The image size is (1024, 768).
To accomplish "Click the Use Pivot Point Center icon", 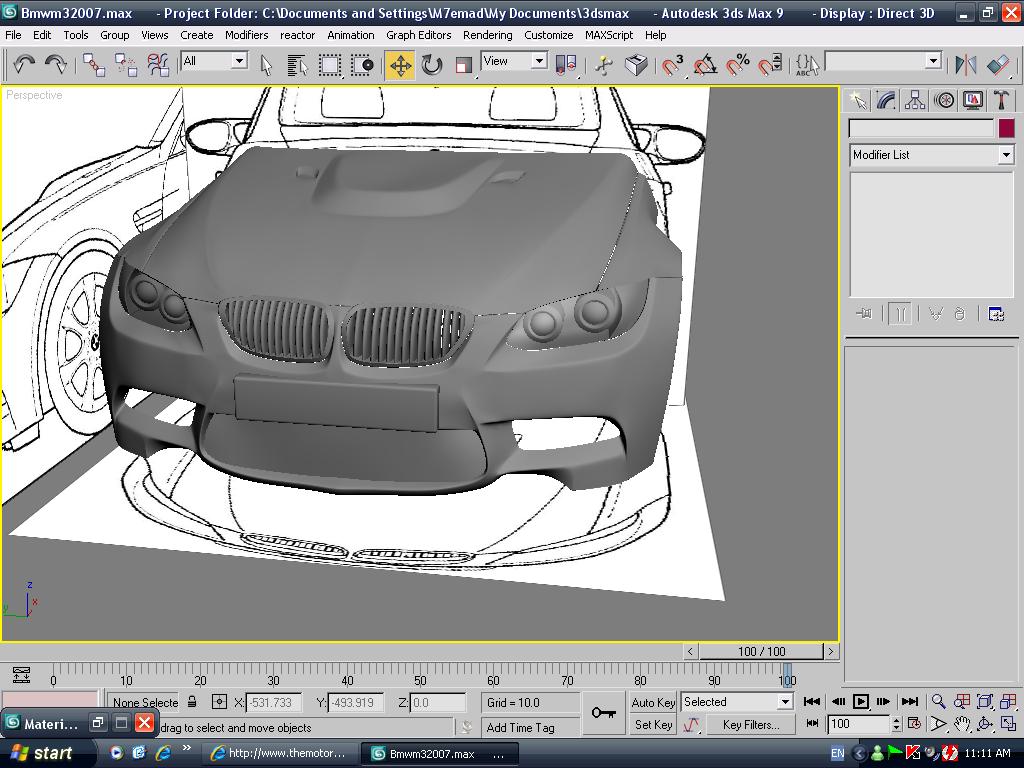I will [566, 65].
